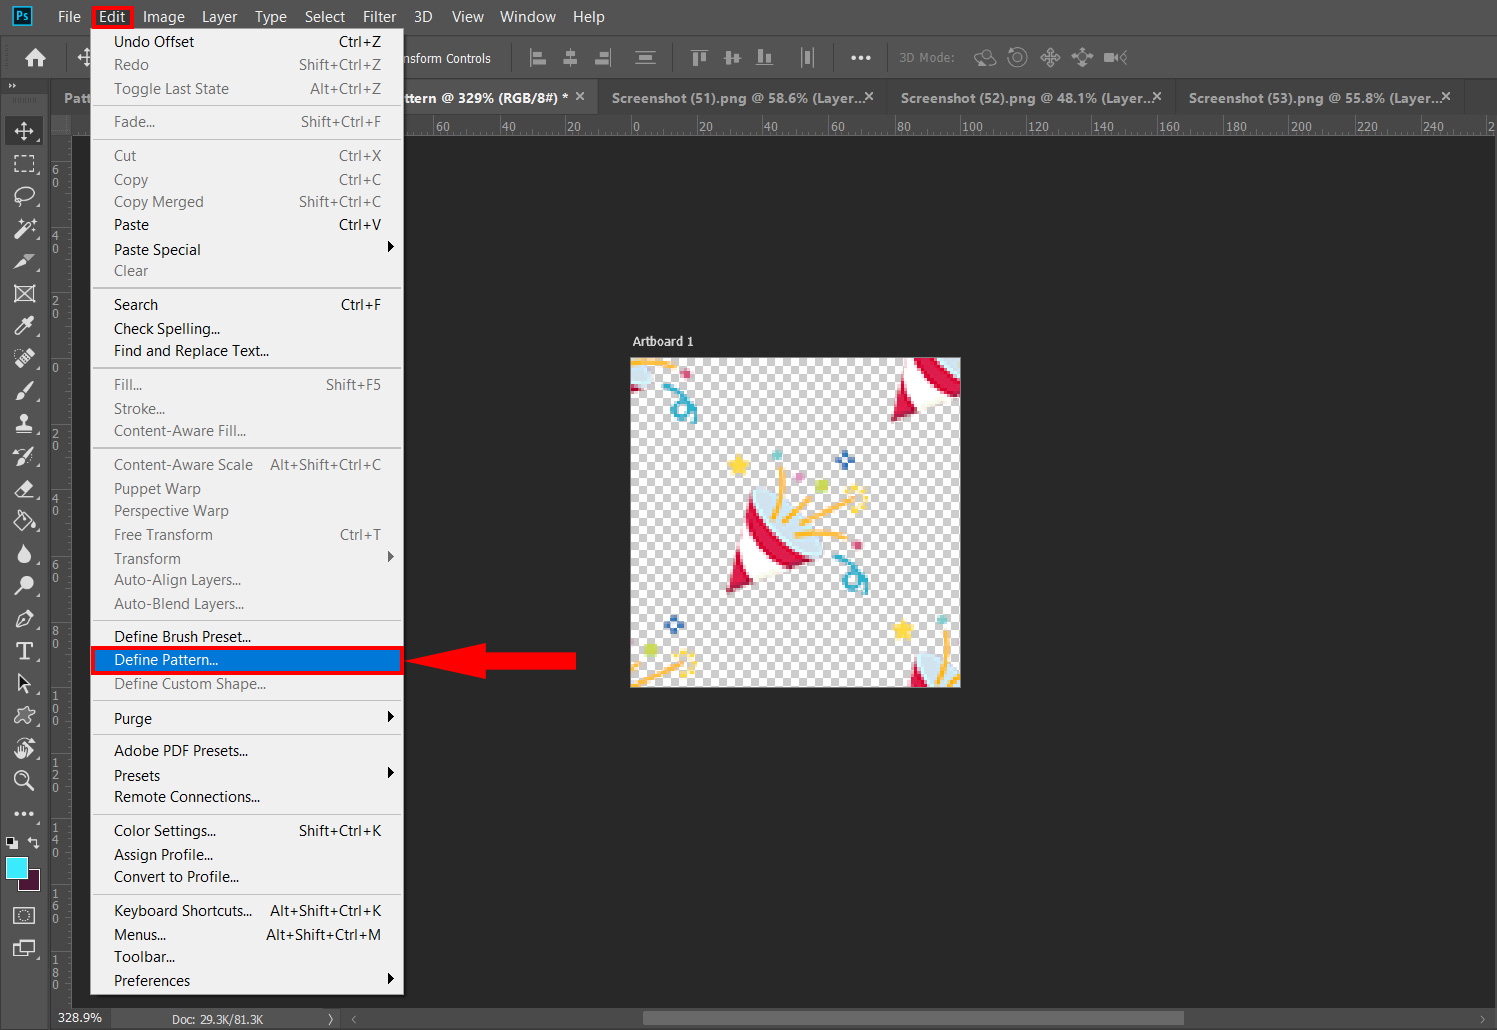This screenshot has width=1497, height=1030.
Task: Select the Hand tool
Action: [x=24, y=748]
